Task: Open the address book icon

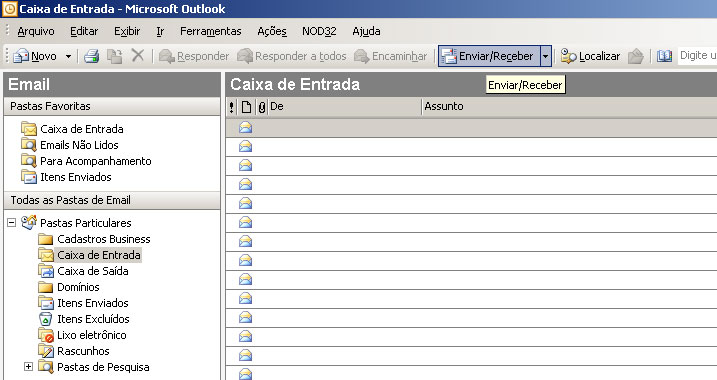Action: click(664, 56)
